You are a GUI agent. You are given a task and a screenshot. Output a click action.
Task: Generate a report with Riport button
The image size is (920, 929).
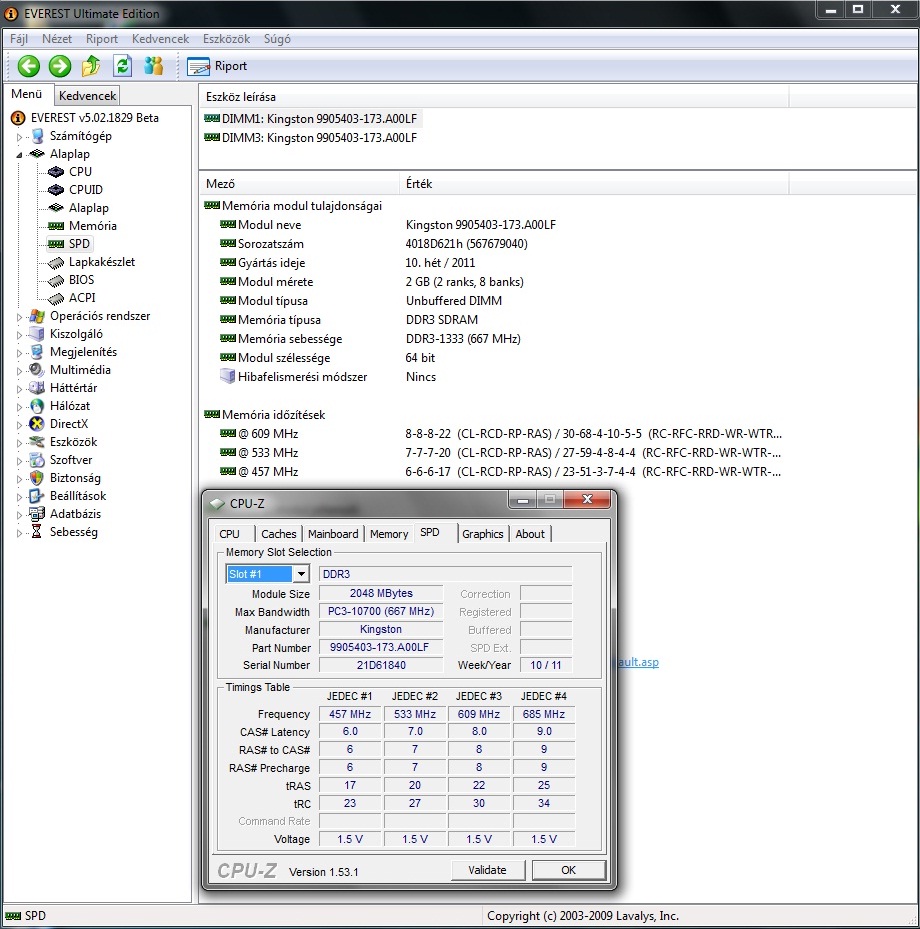[x=217, y=66]
